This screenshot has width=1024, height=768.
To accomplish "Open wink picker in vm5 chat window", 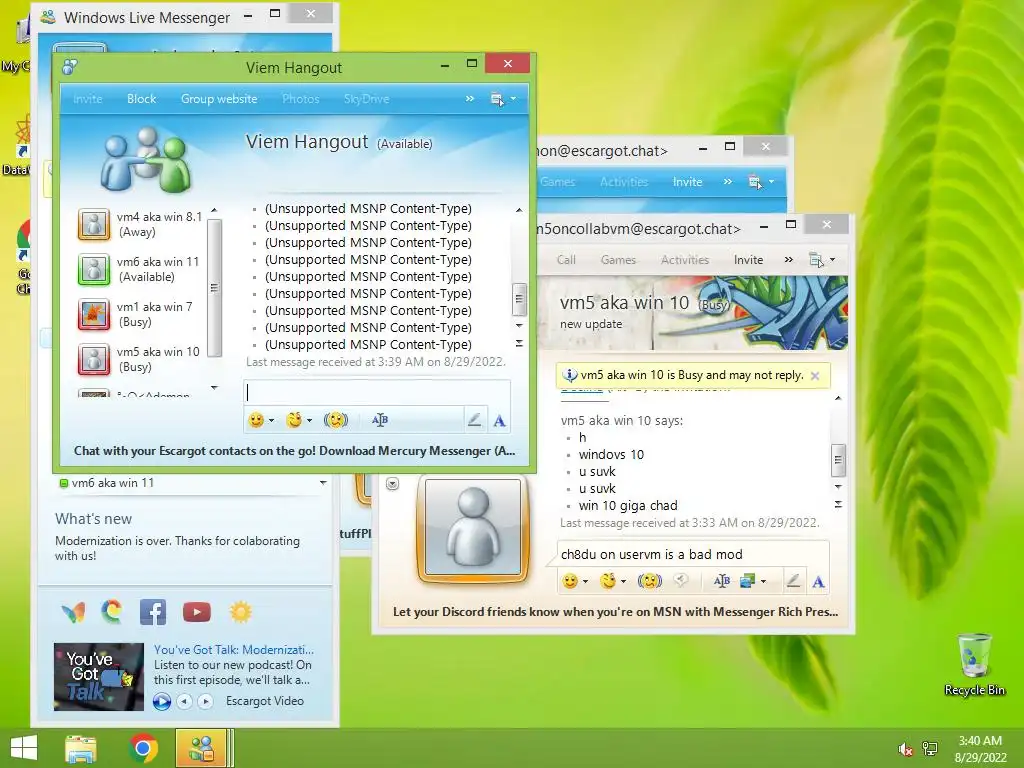I will click(608, 581).
